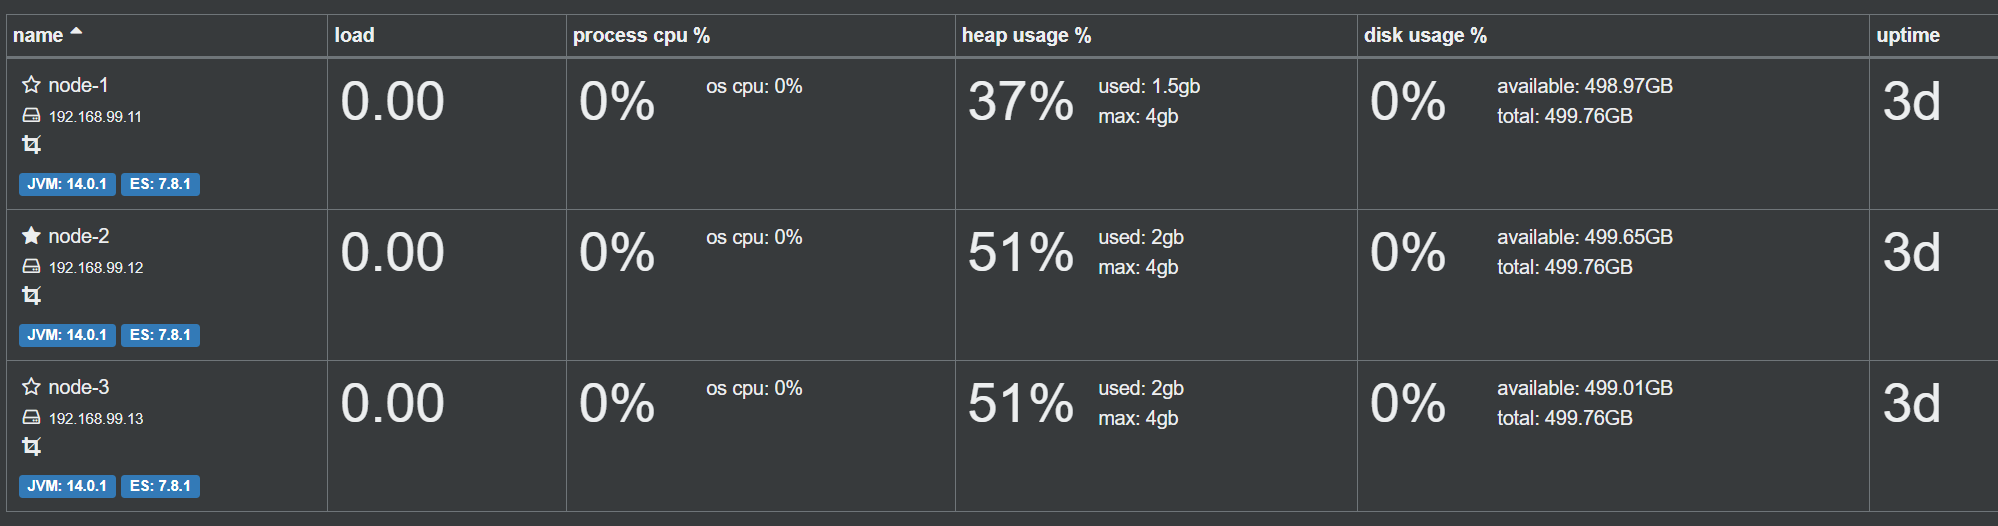
Task: Click the ES: 7.8.1 badge on node-3
Action: (x=160, y=486)
